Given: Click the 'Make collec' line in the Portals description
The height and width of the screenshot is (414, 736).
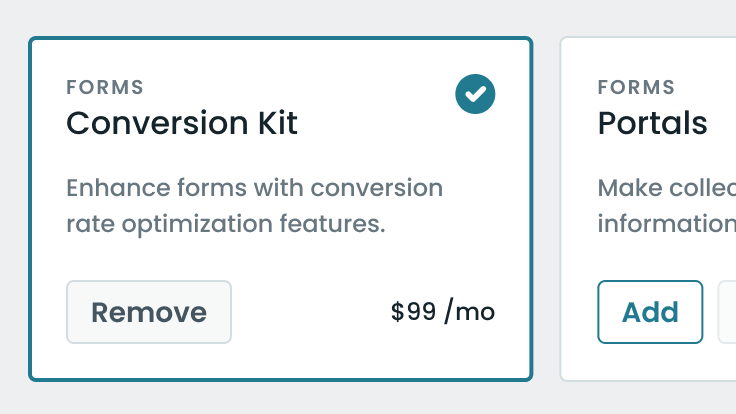Looking at the screenshot, I should 667,188.
